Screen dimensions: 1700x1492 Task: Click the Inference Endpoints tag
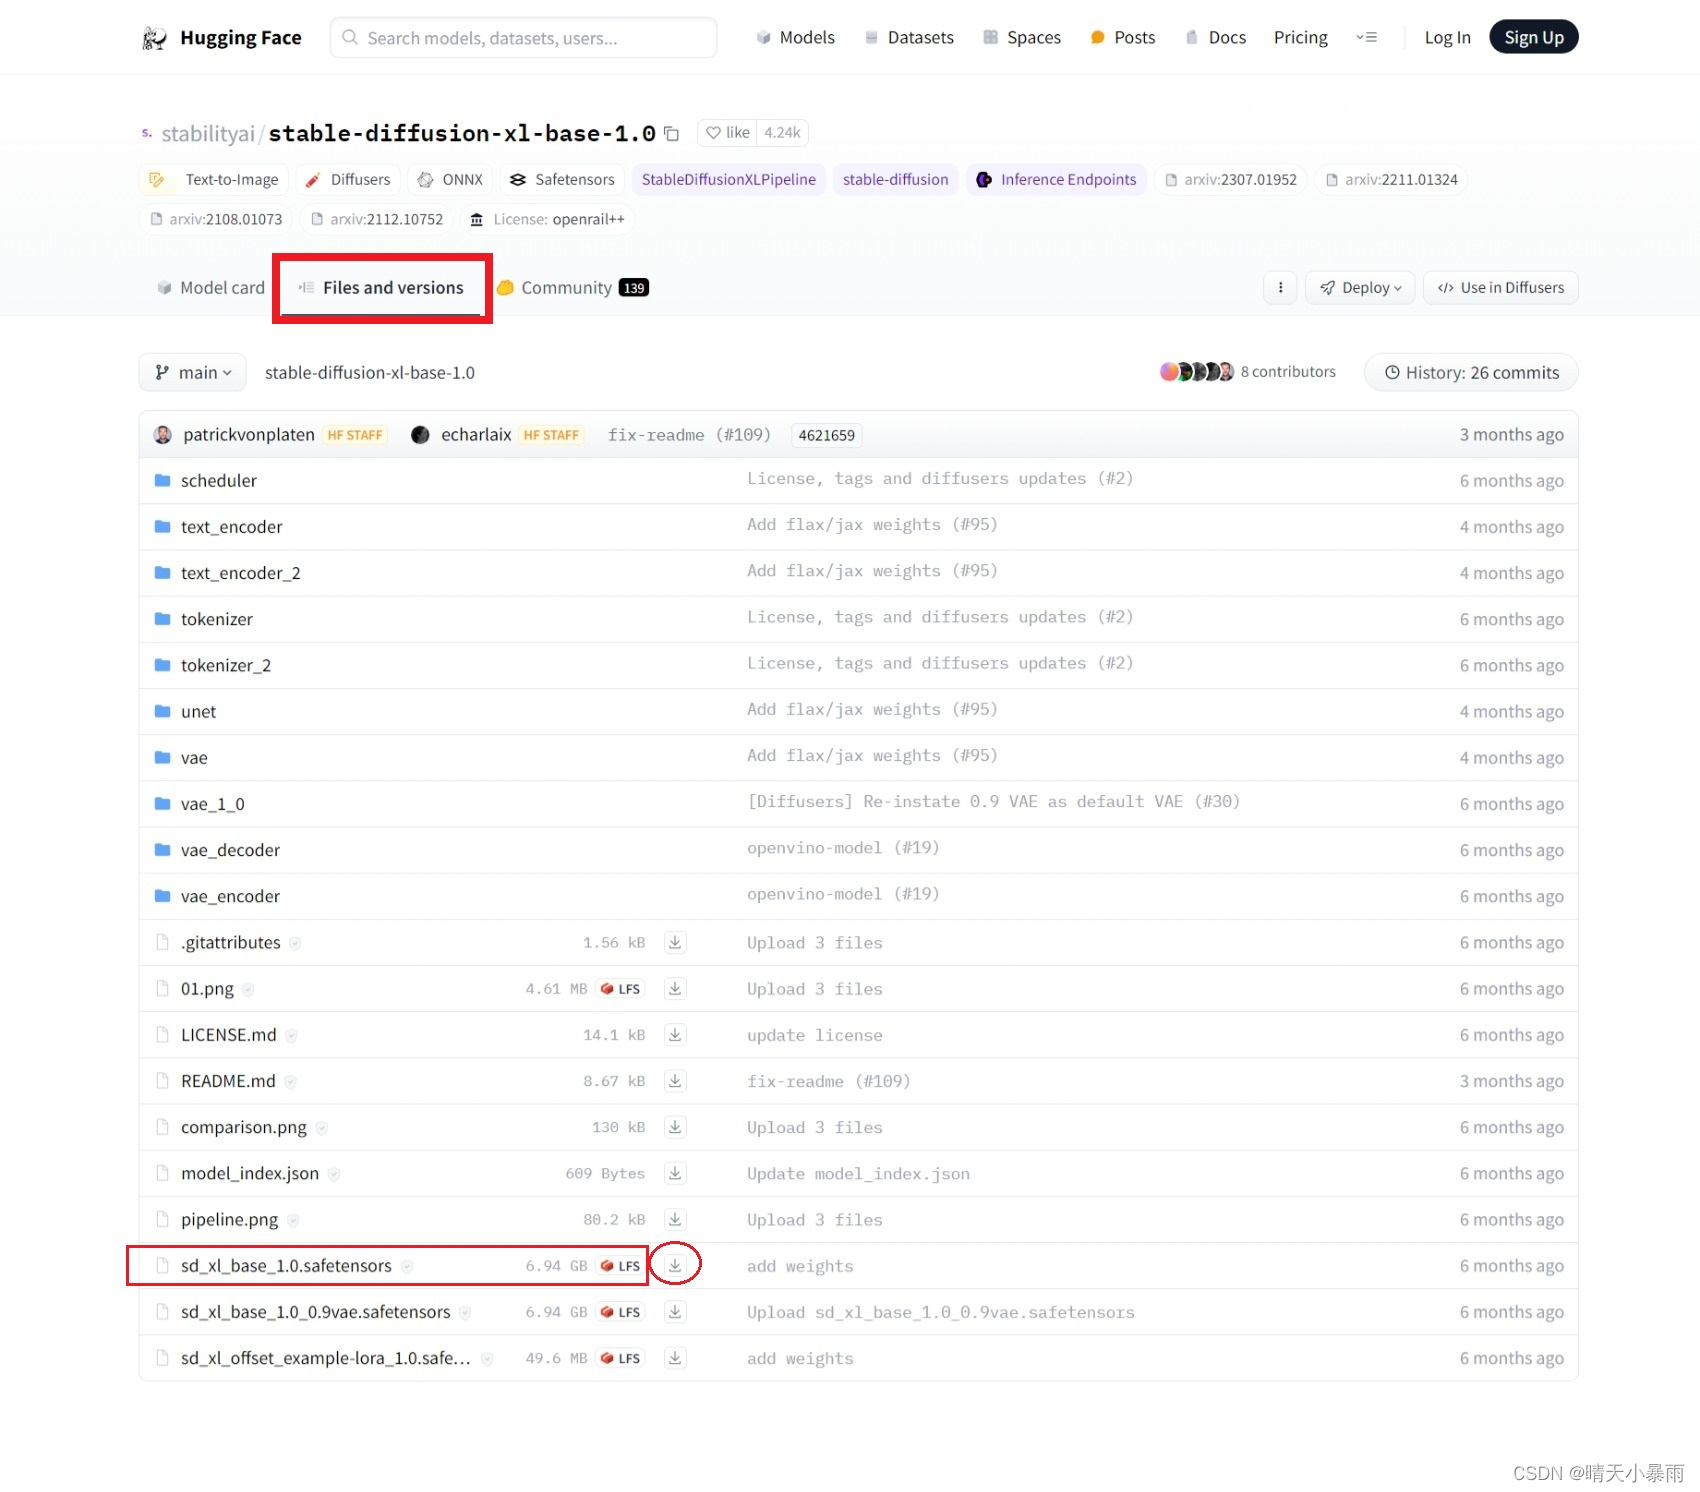(x=1056, y=180)
